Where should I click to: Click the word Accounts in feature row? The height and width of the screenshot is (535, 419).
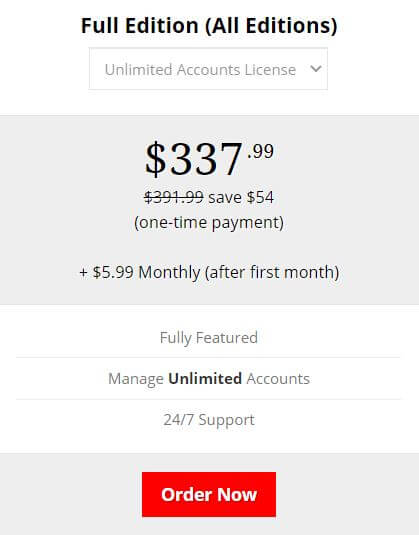pyautogui.click(x=278, y=379)
